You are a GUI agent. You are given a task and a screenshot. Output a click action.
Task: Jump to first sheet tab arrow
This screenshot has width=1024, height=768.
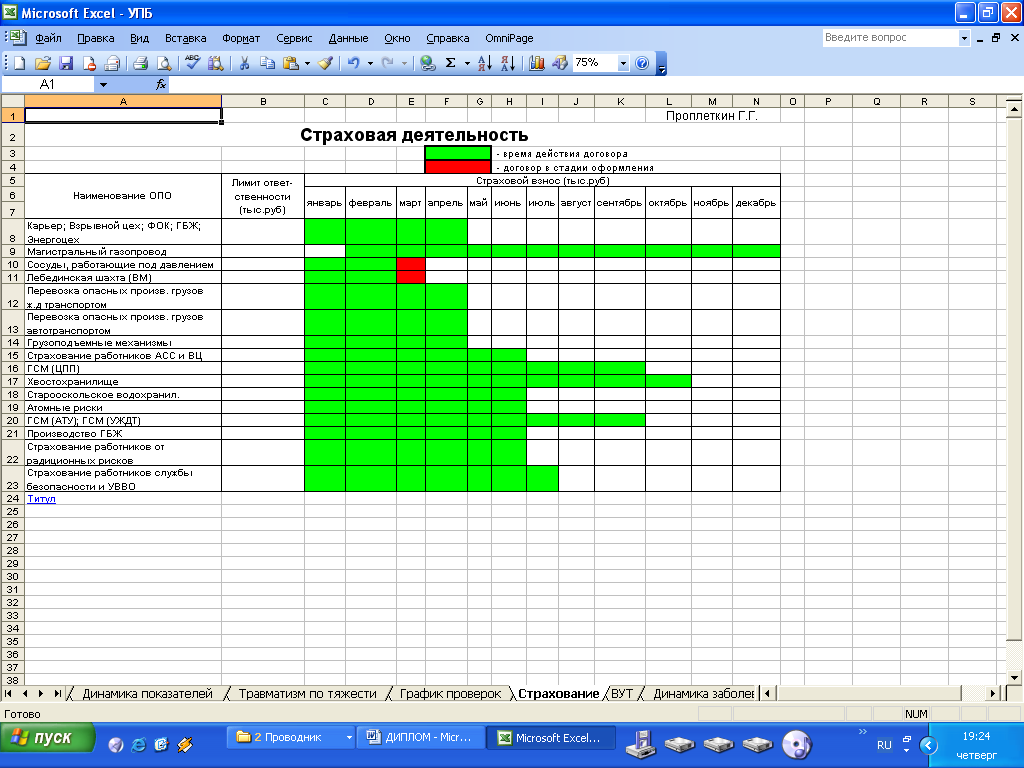point(8,694)
